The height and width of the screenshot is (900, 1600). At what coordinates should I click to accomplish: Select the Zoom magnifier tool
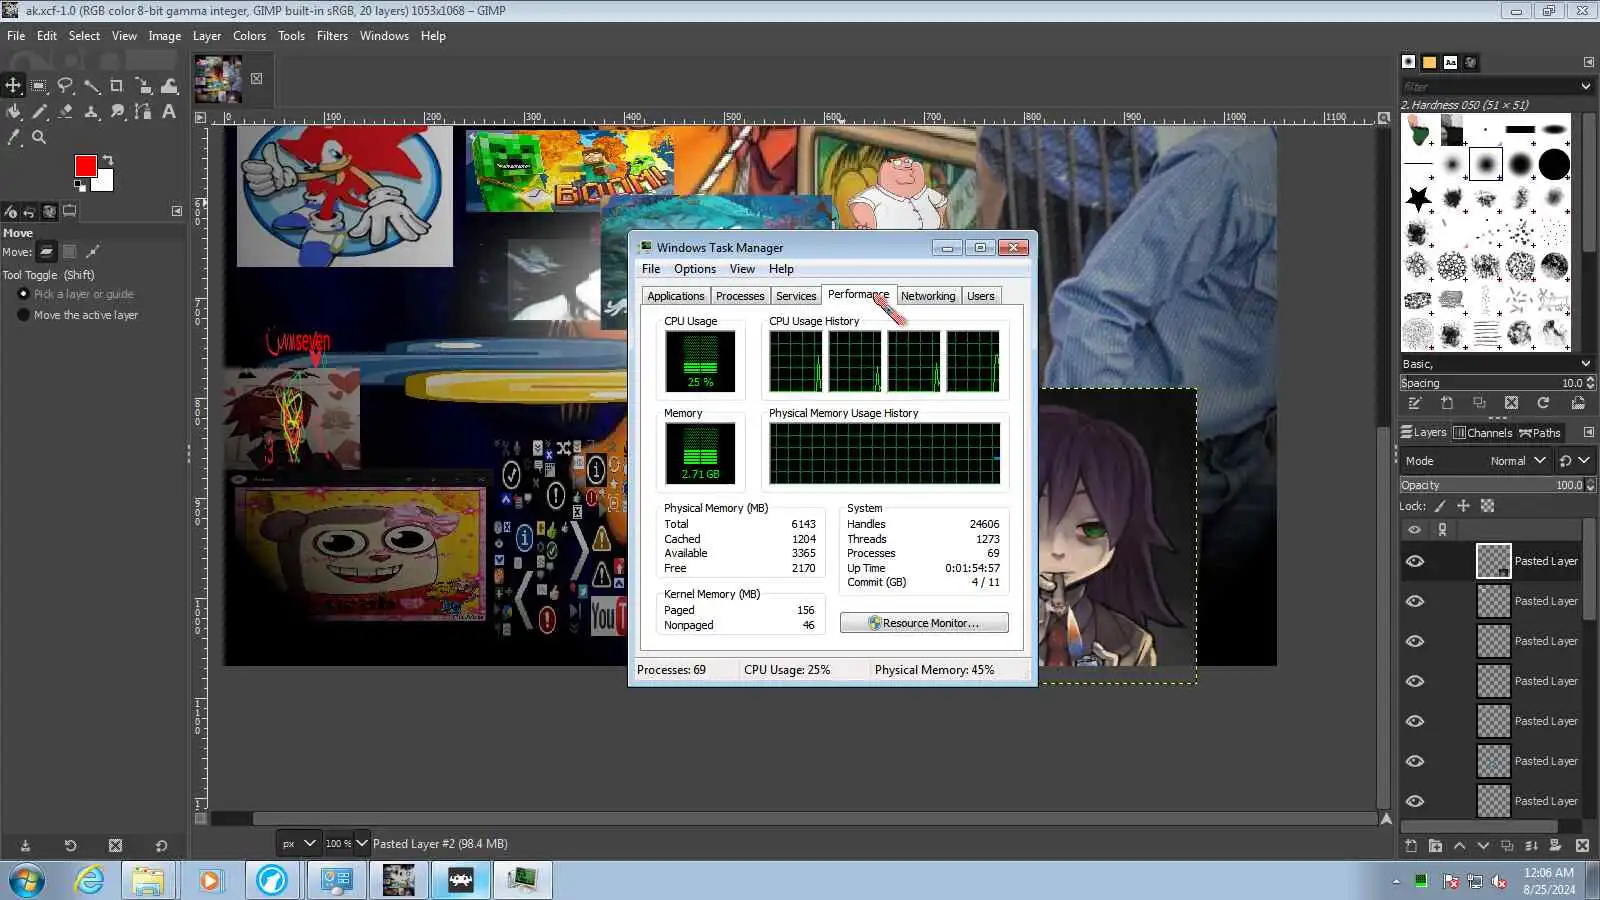[x=39, y=138]
